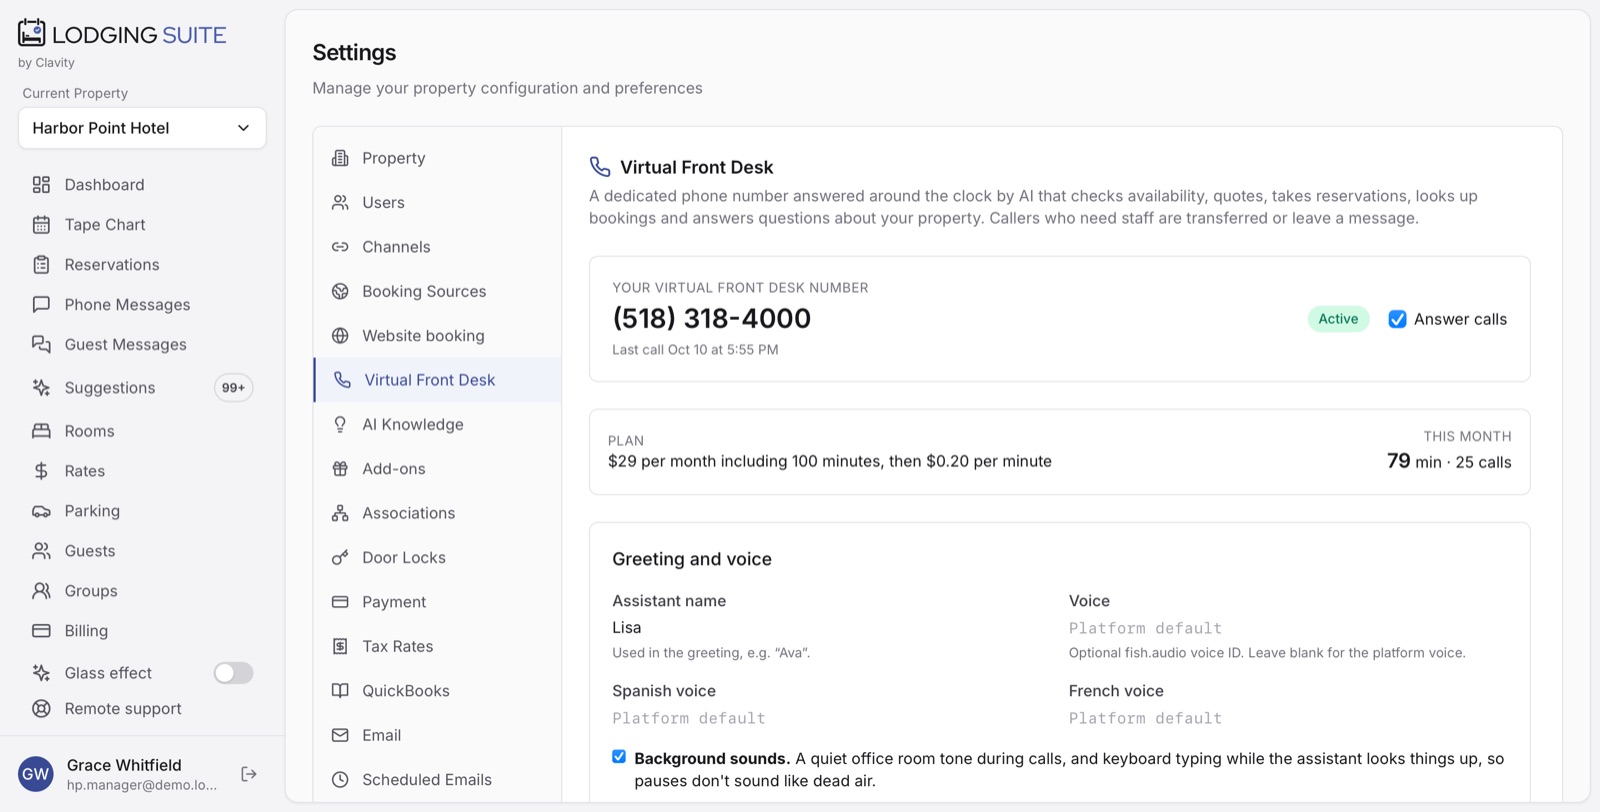
Task: Click the Suggestions sparkle icon
Action: (41, 388)
